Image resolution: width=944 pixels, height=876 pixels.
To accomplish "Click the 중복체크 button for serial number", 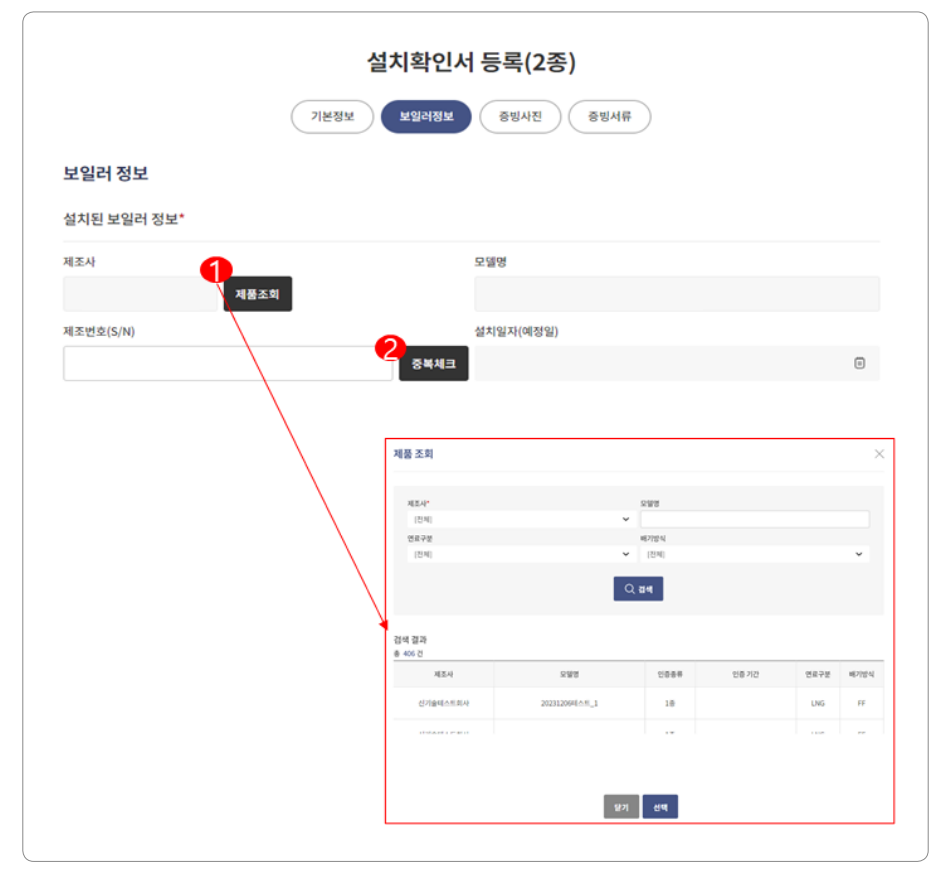I will [x=434, y=364].
